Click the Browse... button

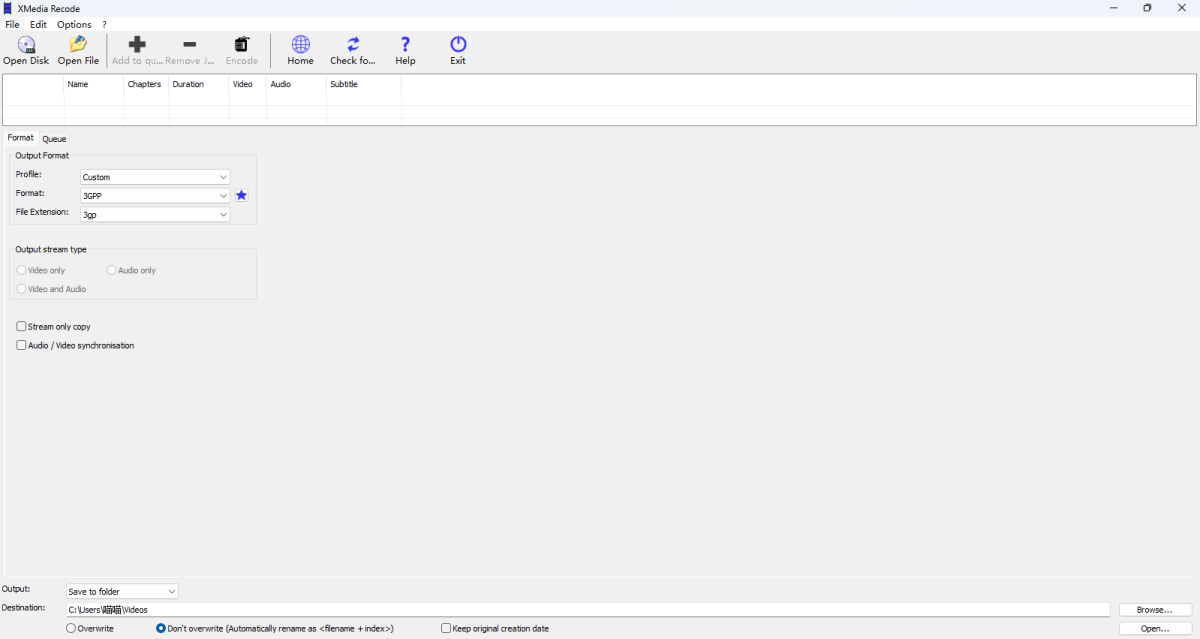[1154, 610]
